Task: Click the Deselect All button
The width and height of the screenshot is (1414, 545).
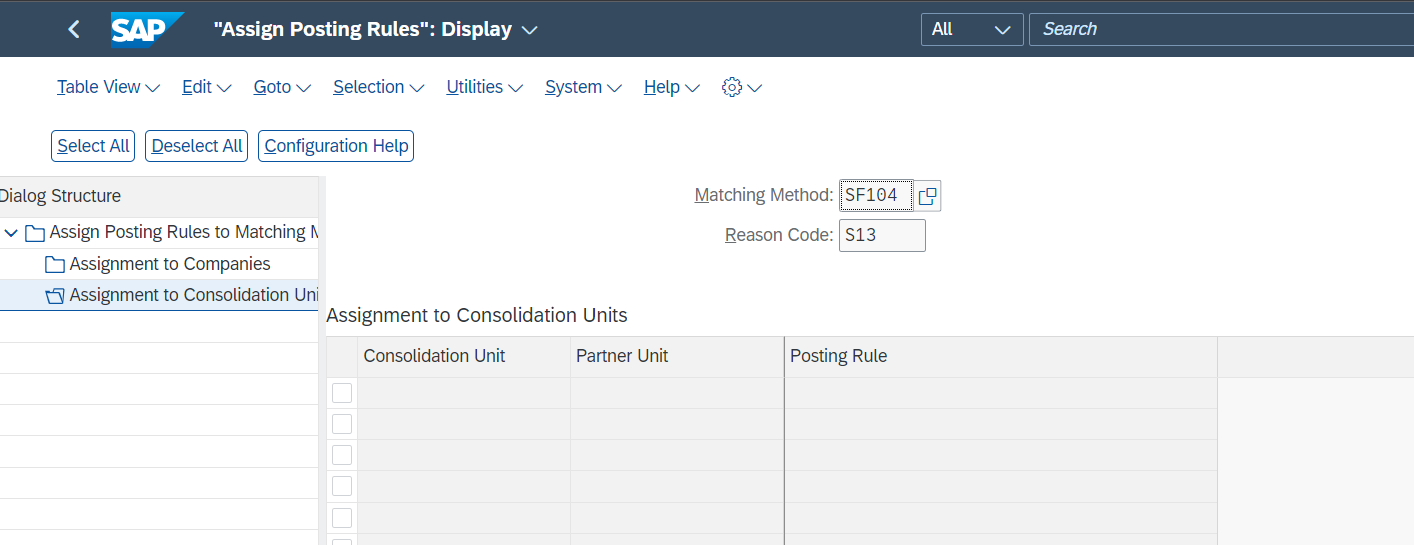Action: pos(197,146)
